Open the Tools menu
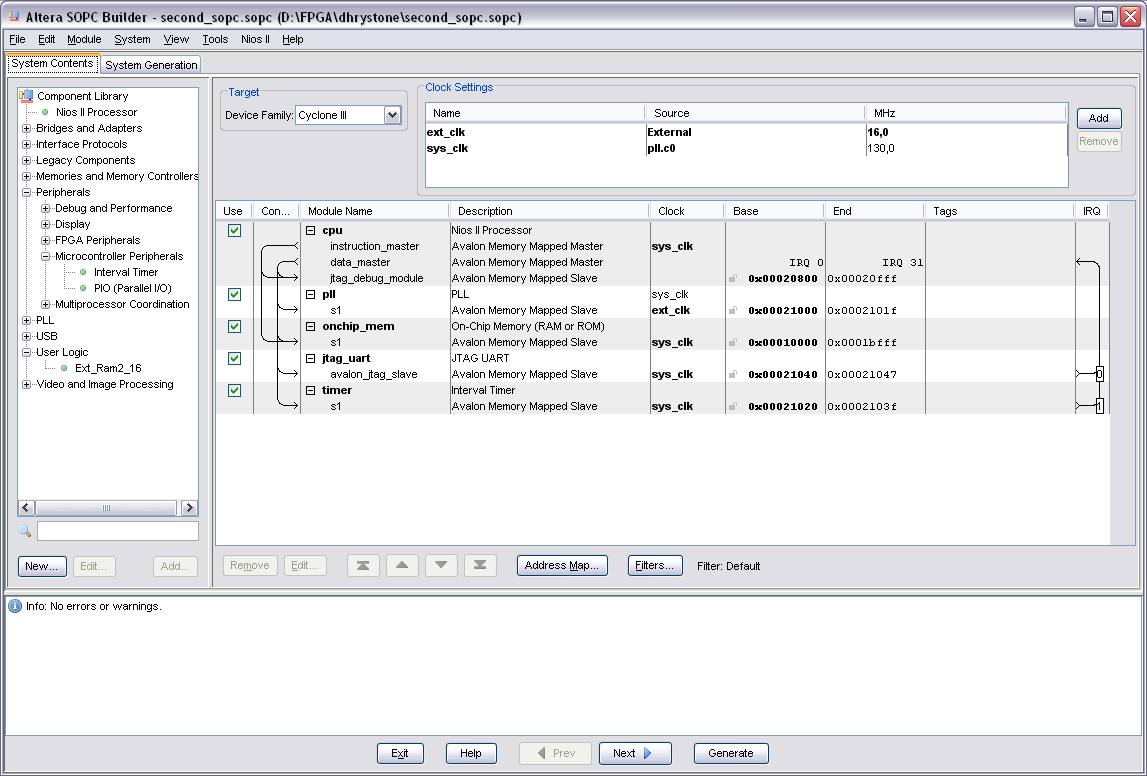The width and height of the screenshot is (1147, 776). tap(215, 40)
